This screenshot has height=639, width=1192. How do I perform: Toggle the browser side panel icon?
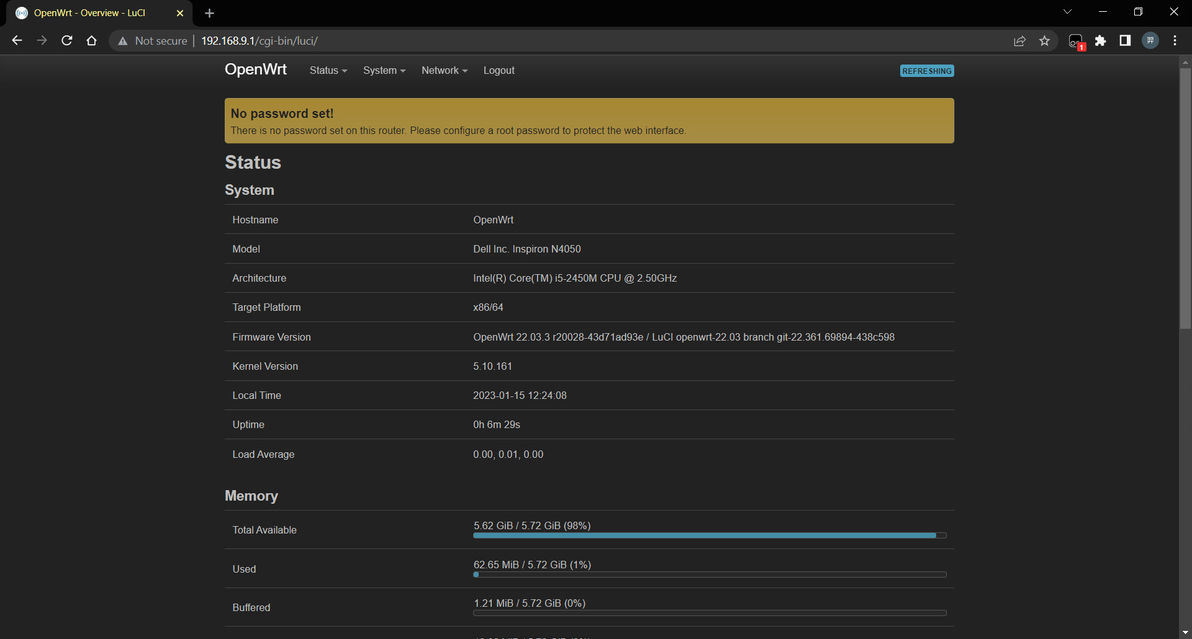point(1125,41)
